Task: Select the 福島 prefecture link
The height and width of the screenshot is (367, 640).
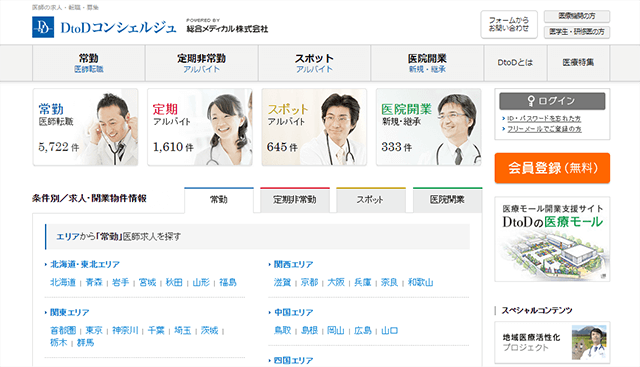Action: coord(228,282)
